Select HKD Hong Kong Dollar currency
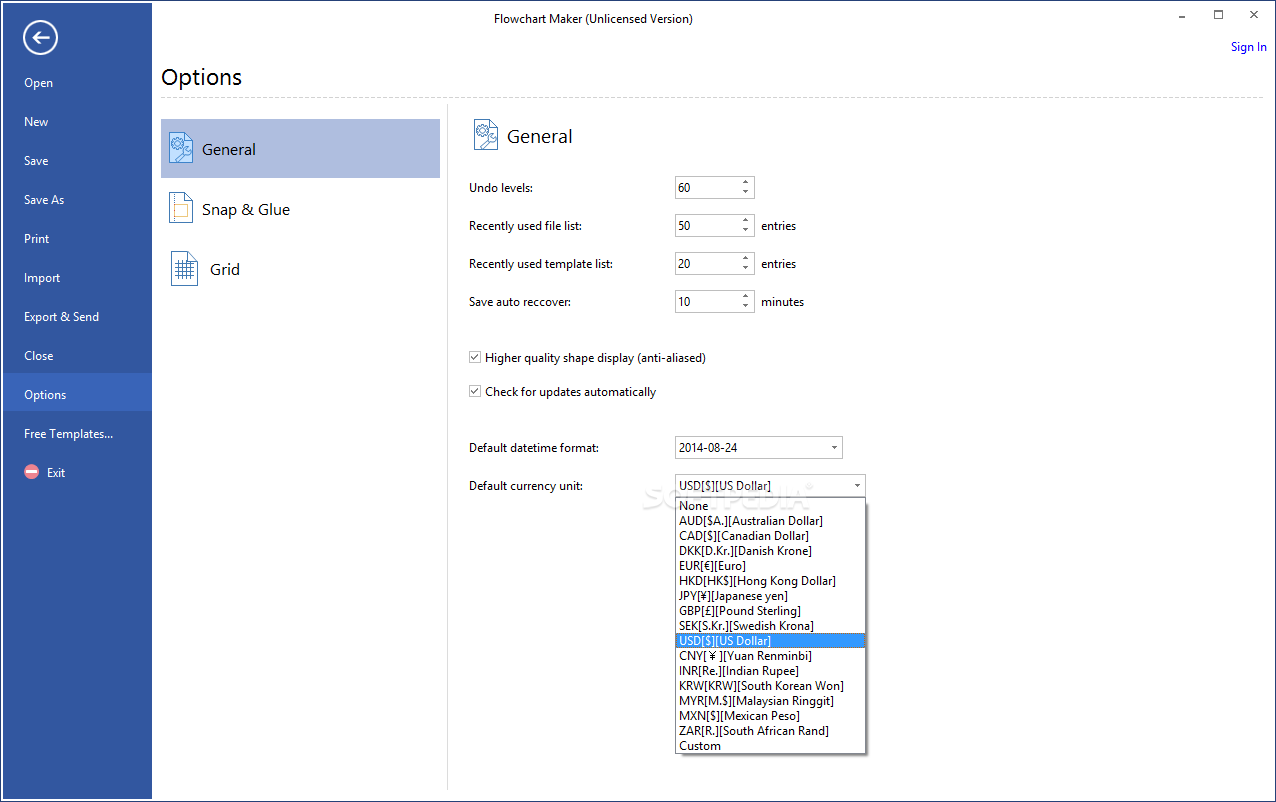 [770, 580]
